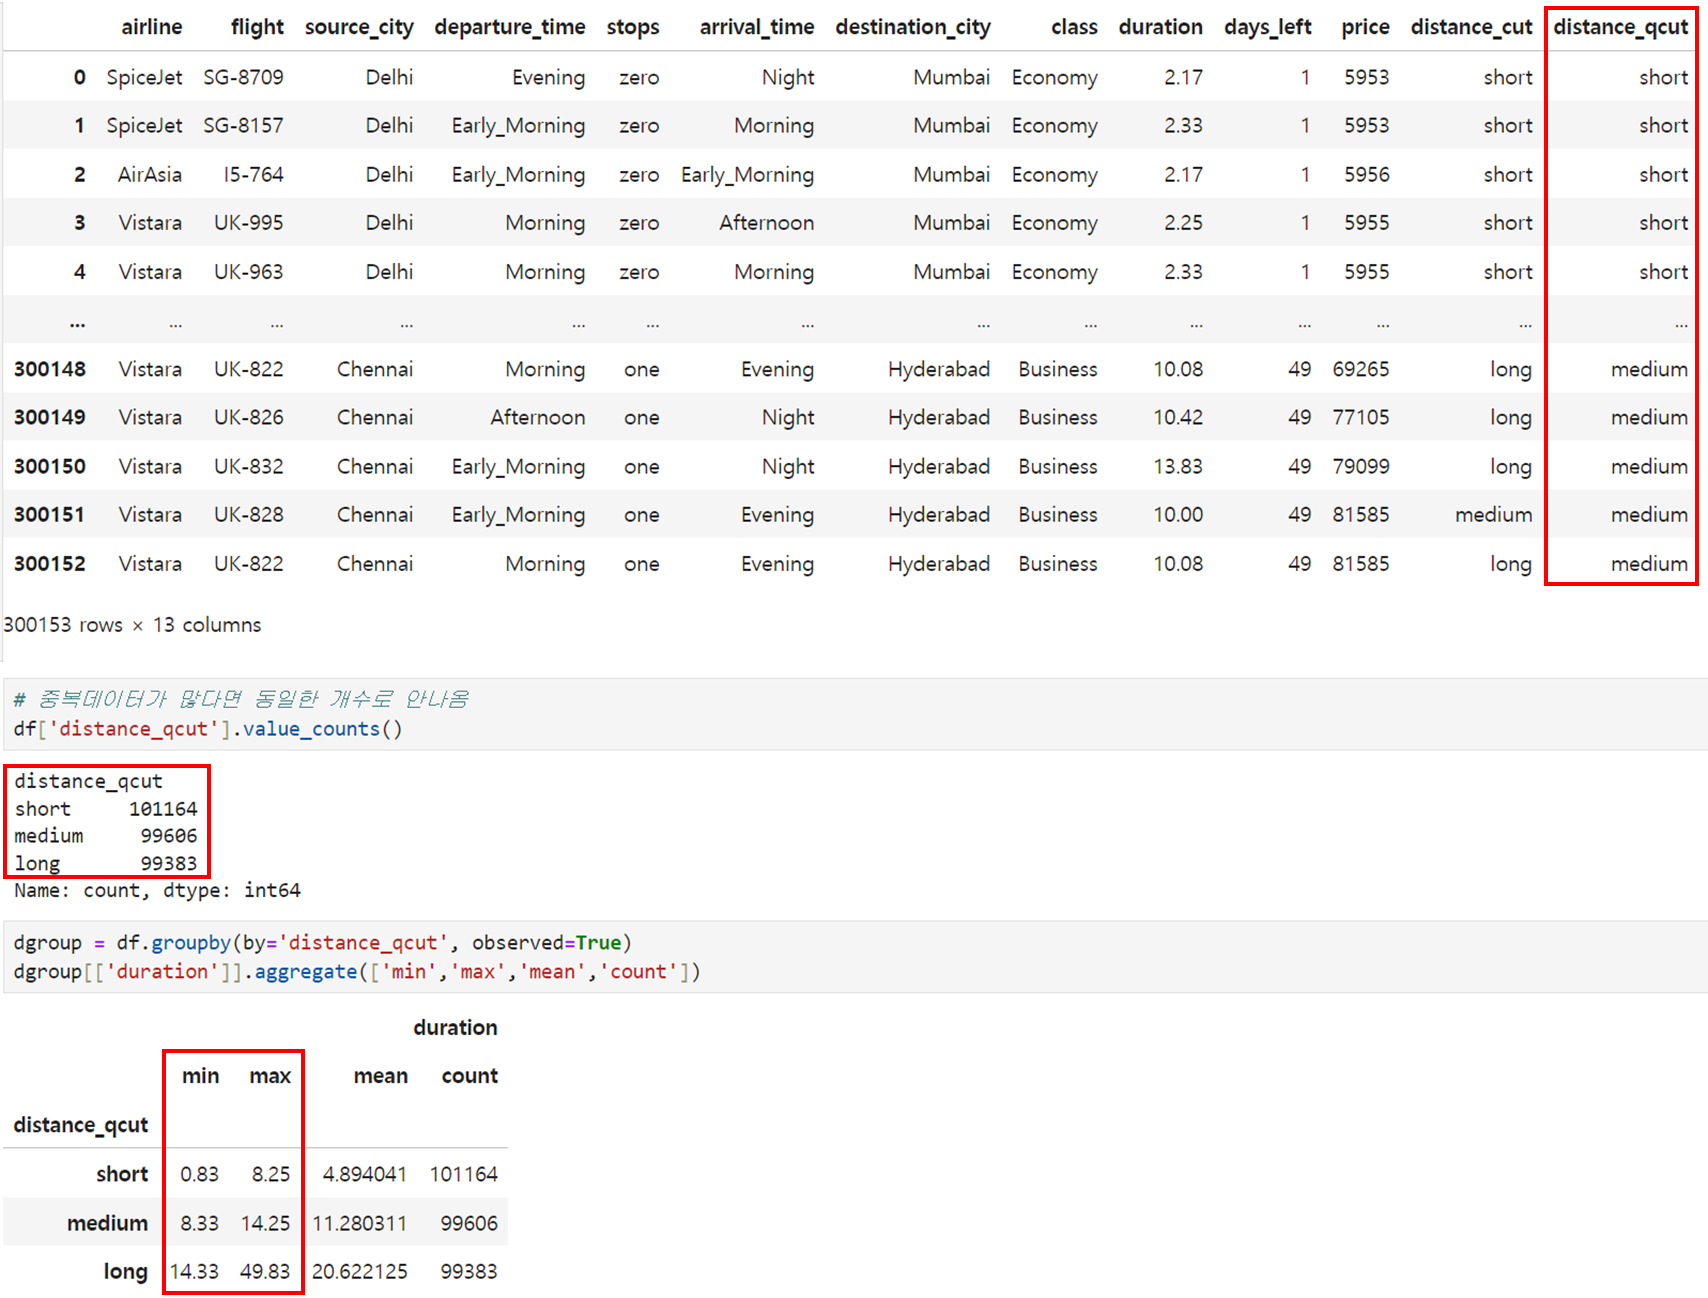
Task: Click the row index 300148
Action: (50, 369)
